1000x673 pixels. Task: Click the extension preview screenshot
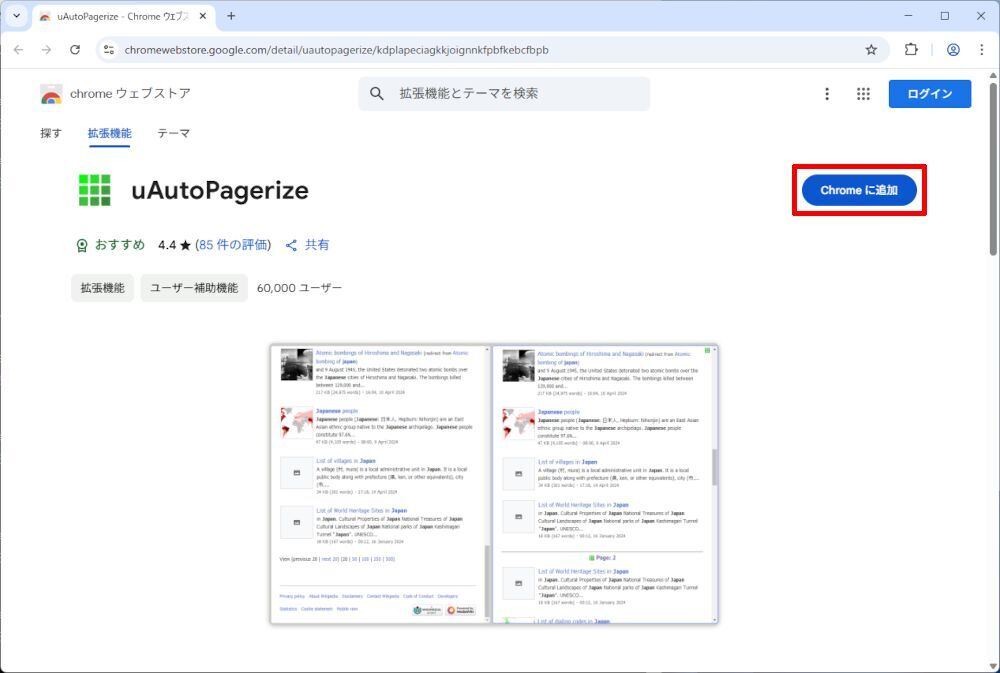coord(494,484)
